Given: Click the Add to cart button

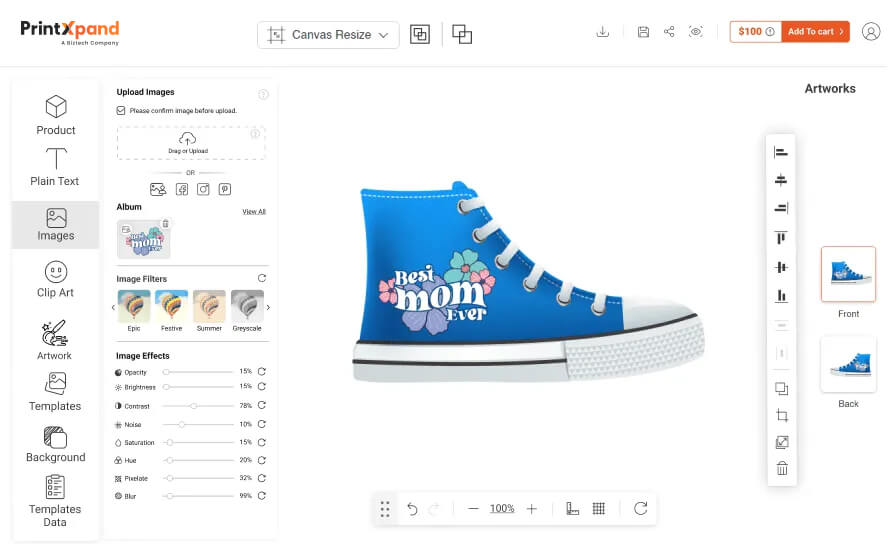Looking at the screenshot, I should 815,32.
